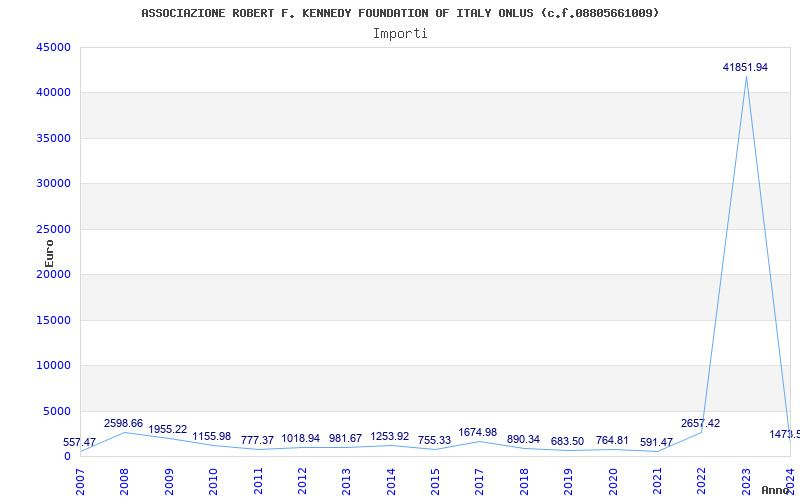800x500 pixels.
Task: Select the 2011 year tick label
Action: click(x=258, y=482)
